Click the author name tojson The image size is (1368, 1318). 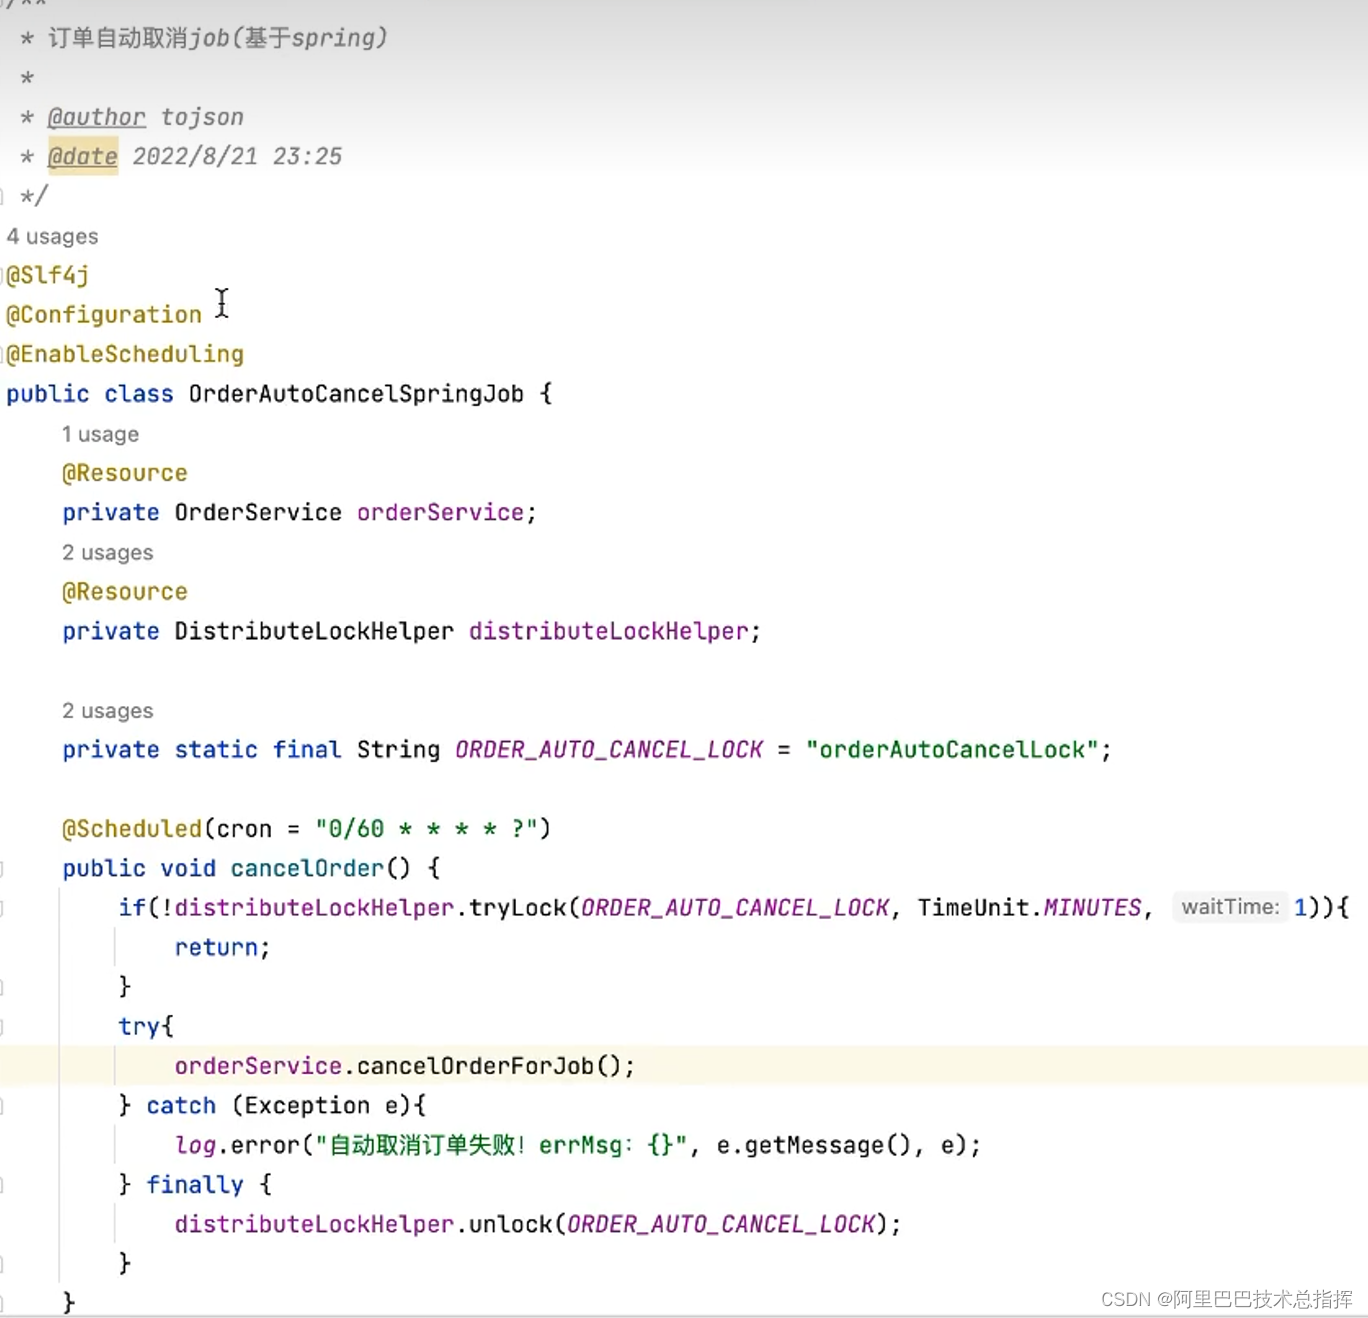(202, 117)
